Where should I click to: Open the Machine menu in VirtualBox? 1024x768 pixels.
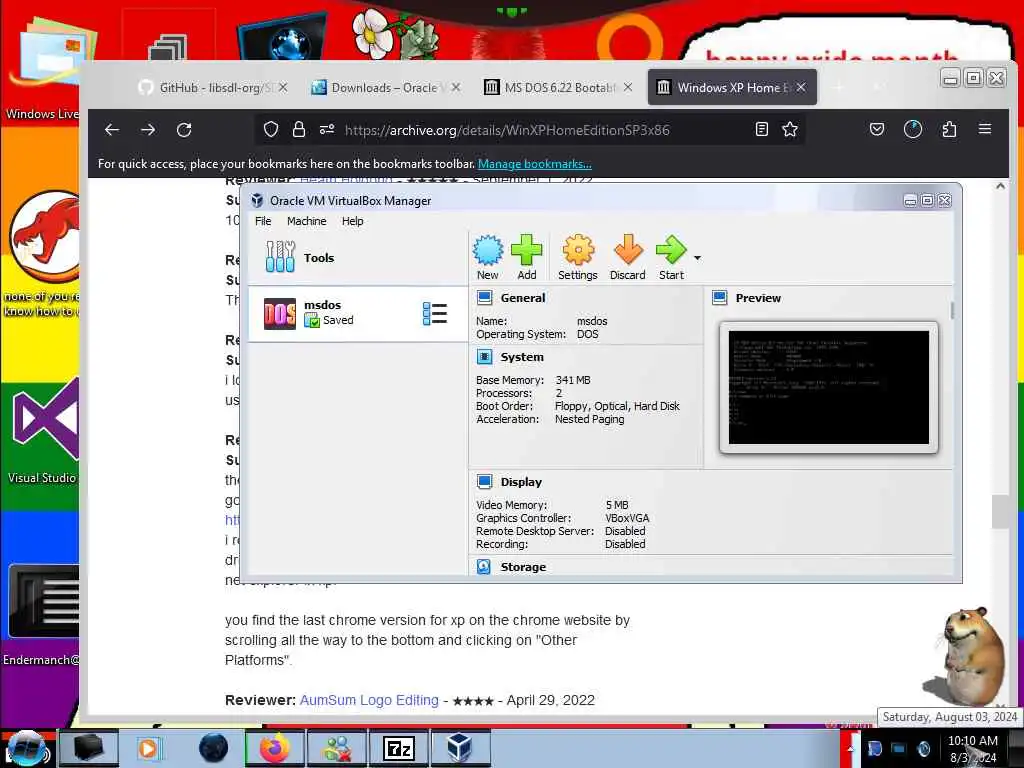(x=306, y=221)
